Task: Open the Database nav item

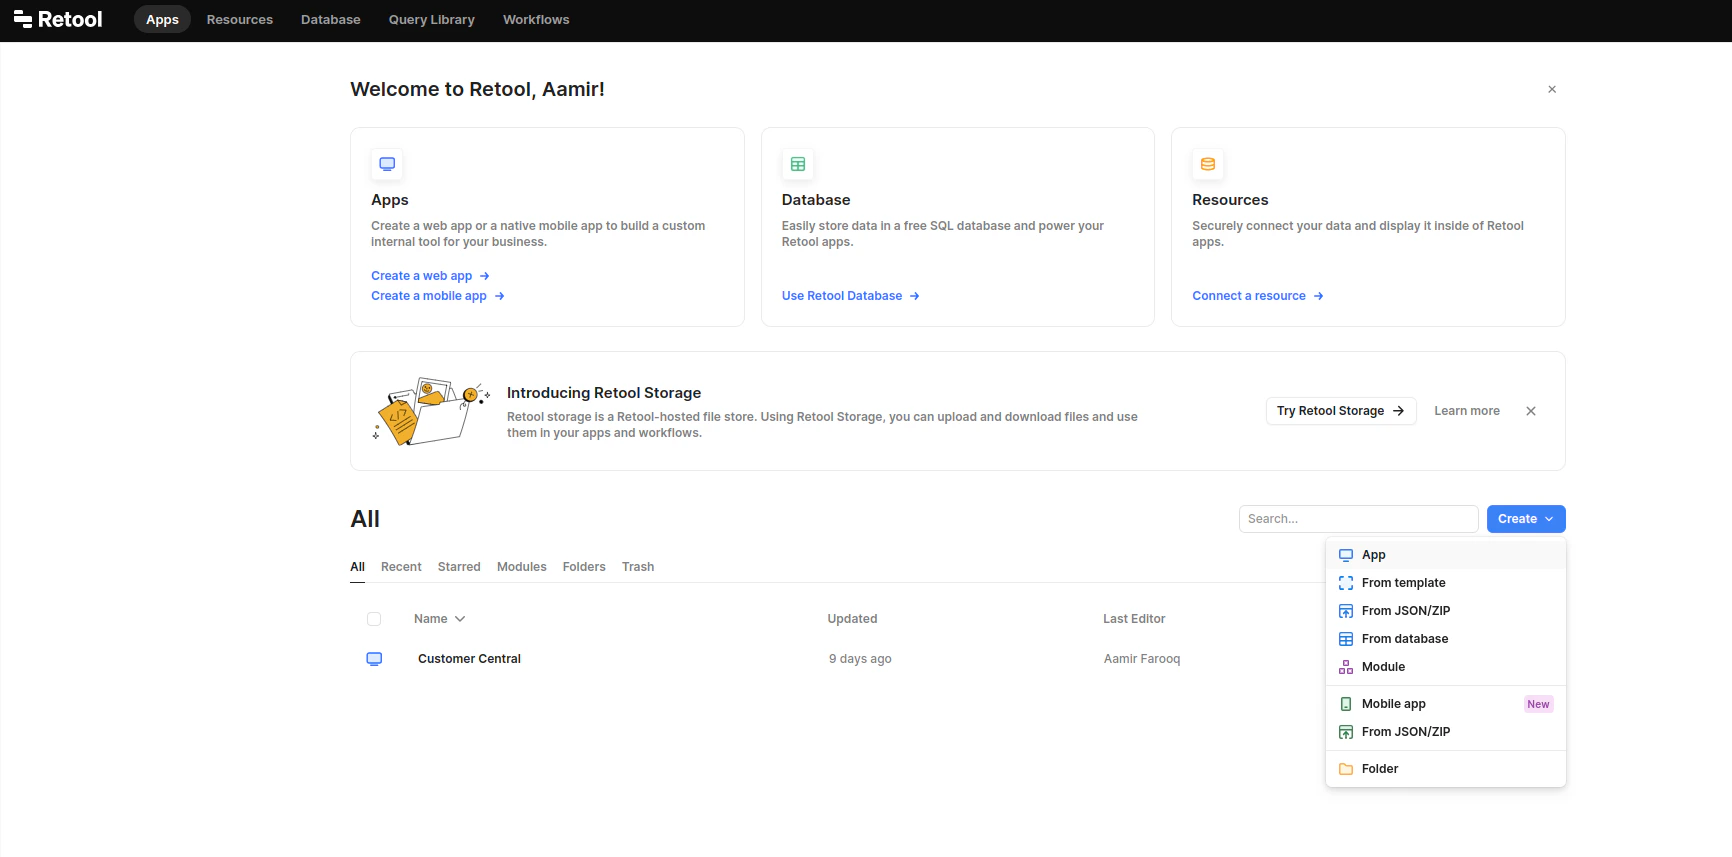Action: point(331,20)
